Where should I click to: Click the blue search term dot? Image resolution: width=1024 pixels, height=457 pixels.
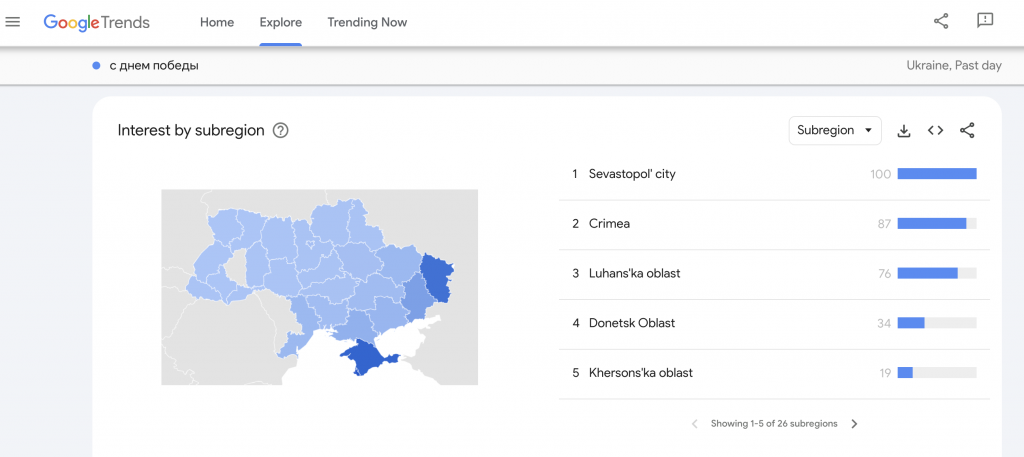point(96,66)
